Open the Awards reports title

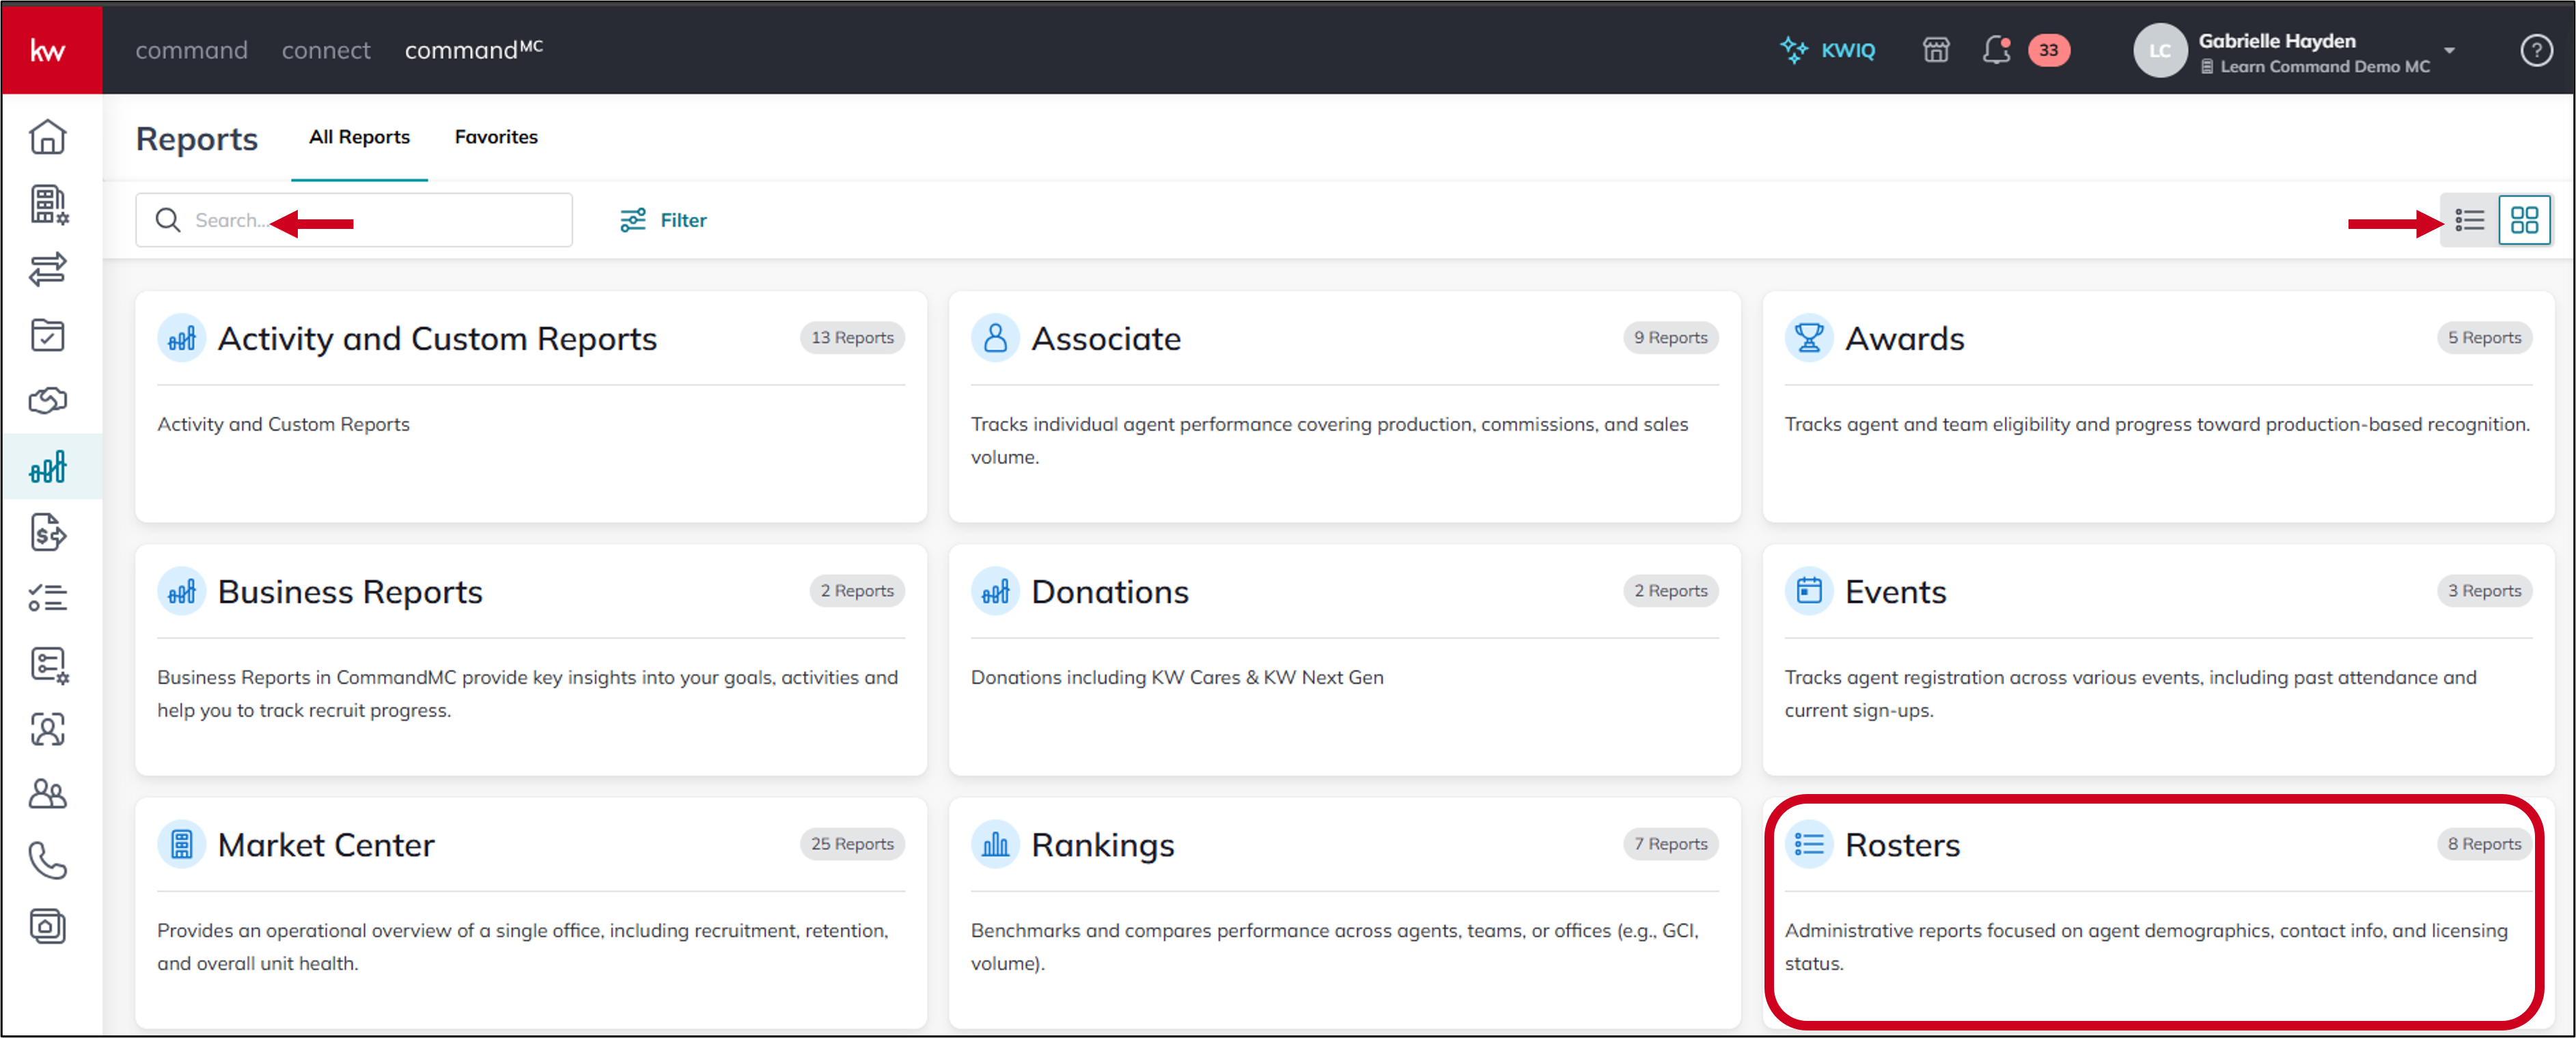pos(1904,339)
